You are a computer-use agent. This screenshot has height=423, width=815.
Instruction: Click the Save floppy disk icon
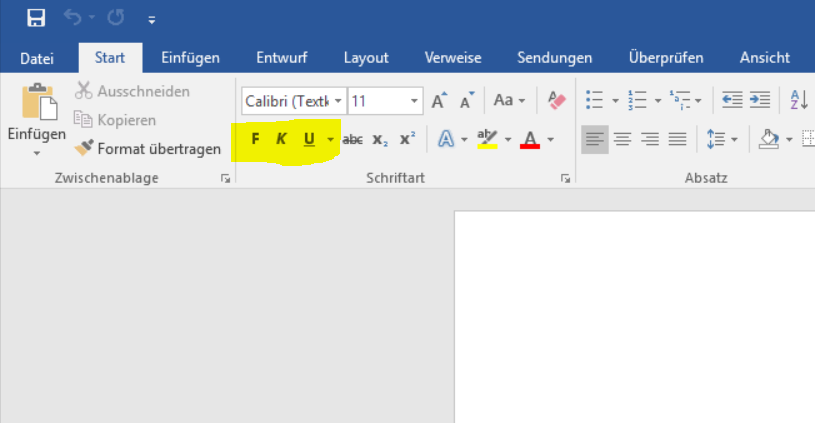(x=36, y=18)
